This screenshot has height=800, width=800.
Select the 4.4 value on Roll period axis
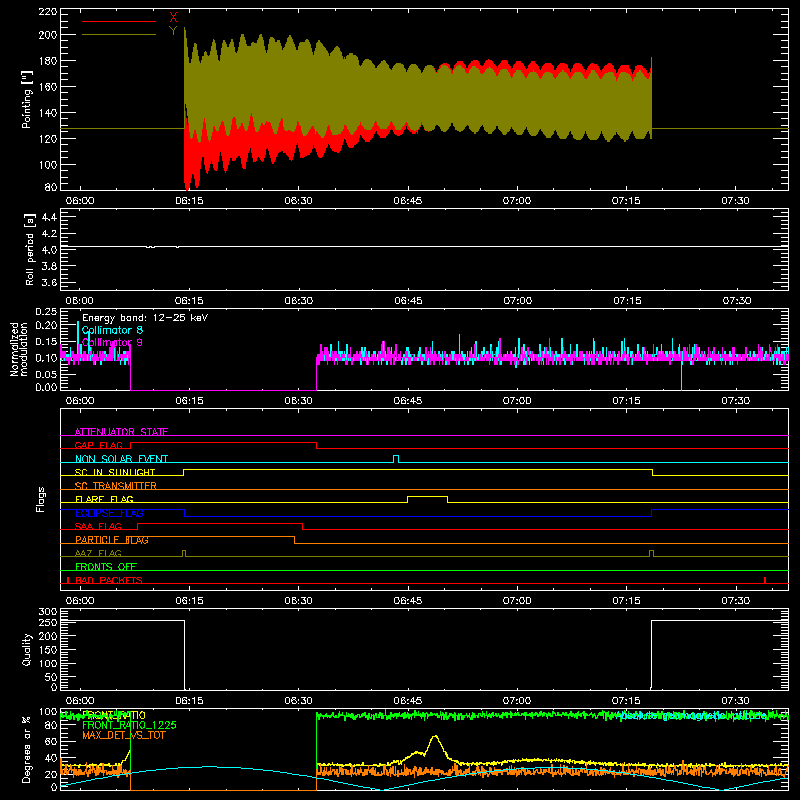49,217
